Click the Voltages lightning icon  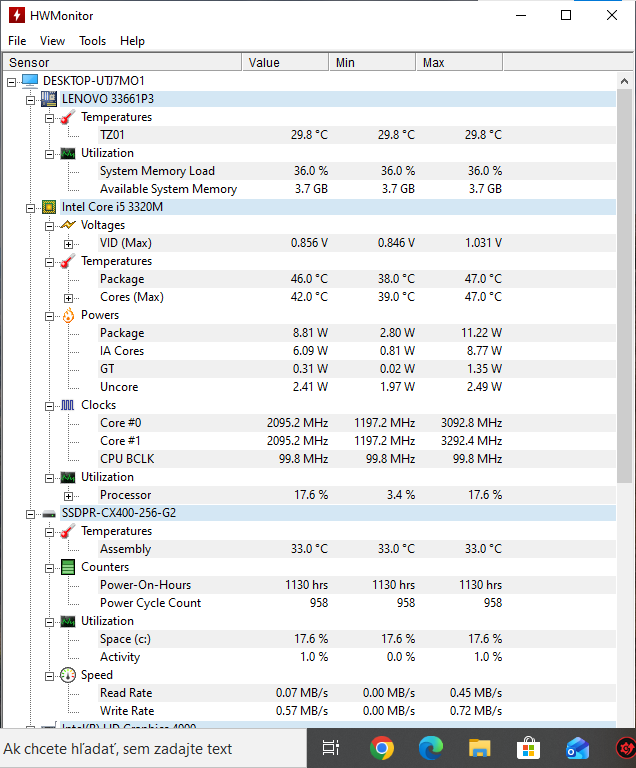click(x=68, y=225)
